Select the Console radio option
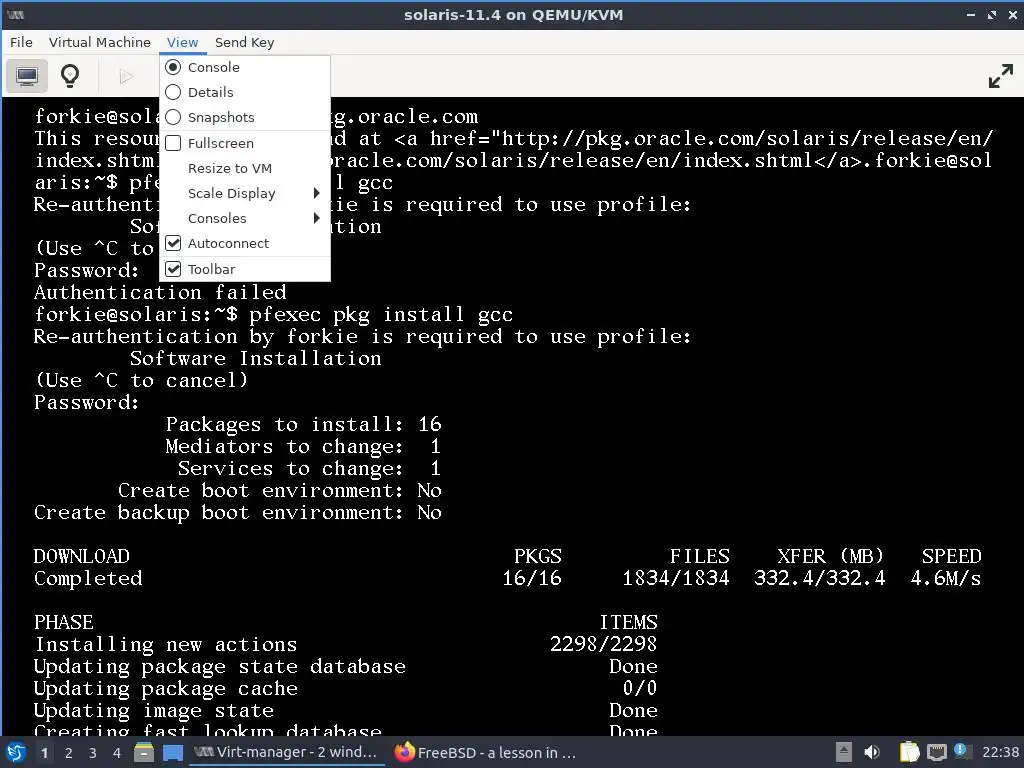This screenshot has height=768, width=1024. click(x=245, y=67)
